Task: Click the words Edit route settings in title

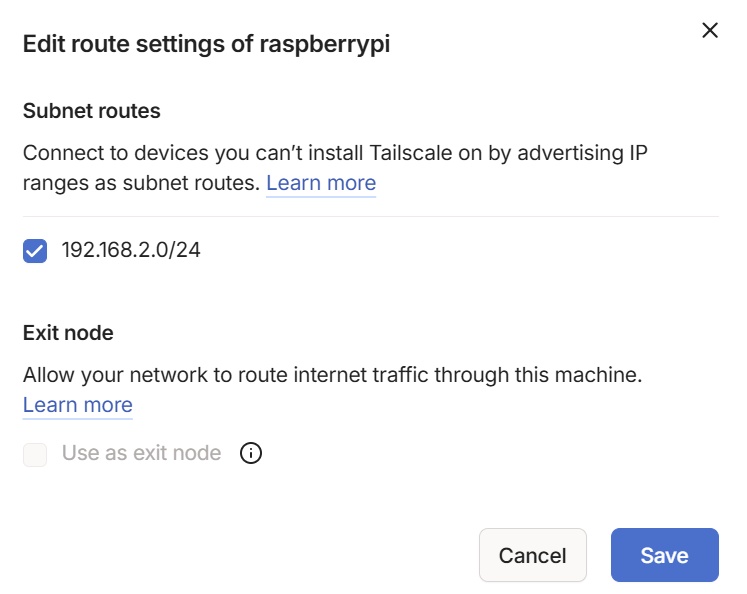Action: coord(124,44)
